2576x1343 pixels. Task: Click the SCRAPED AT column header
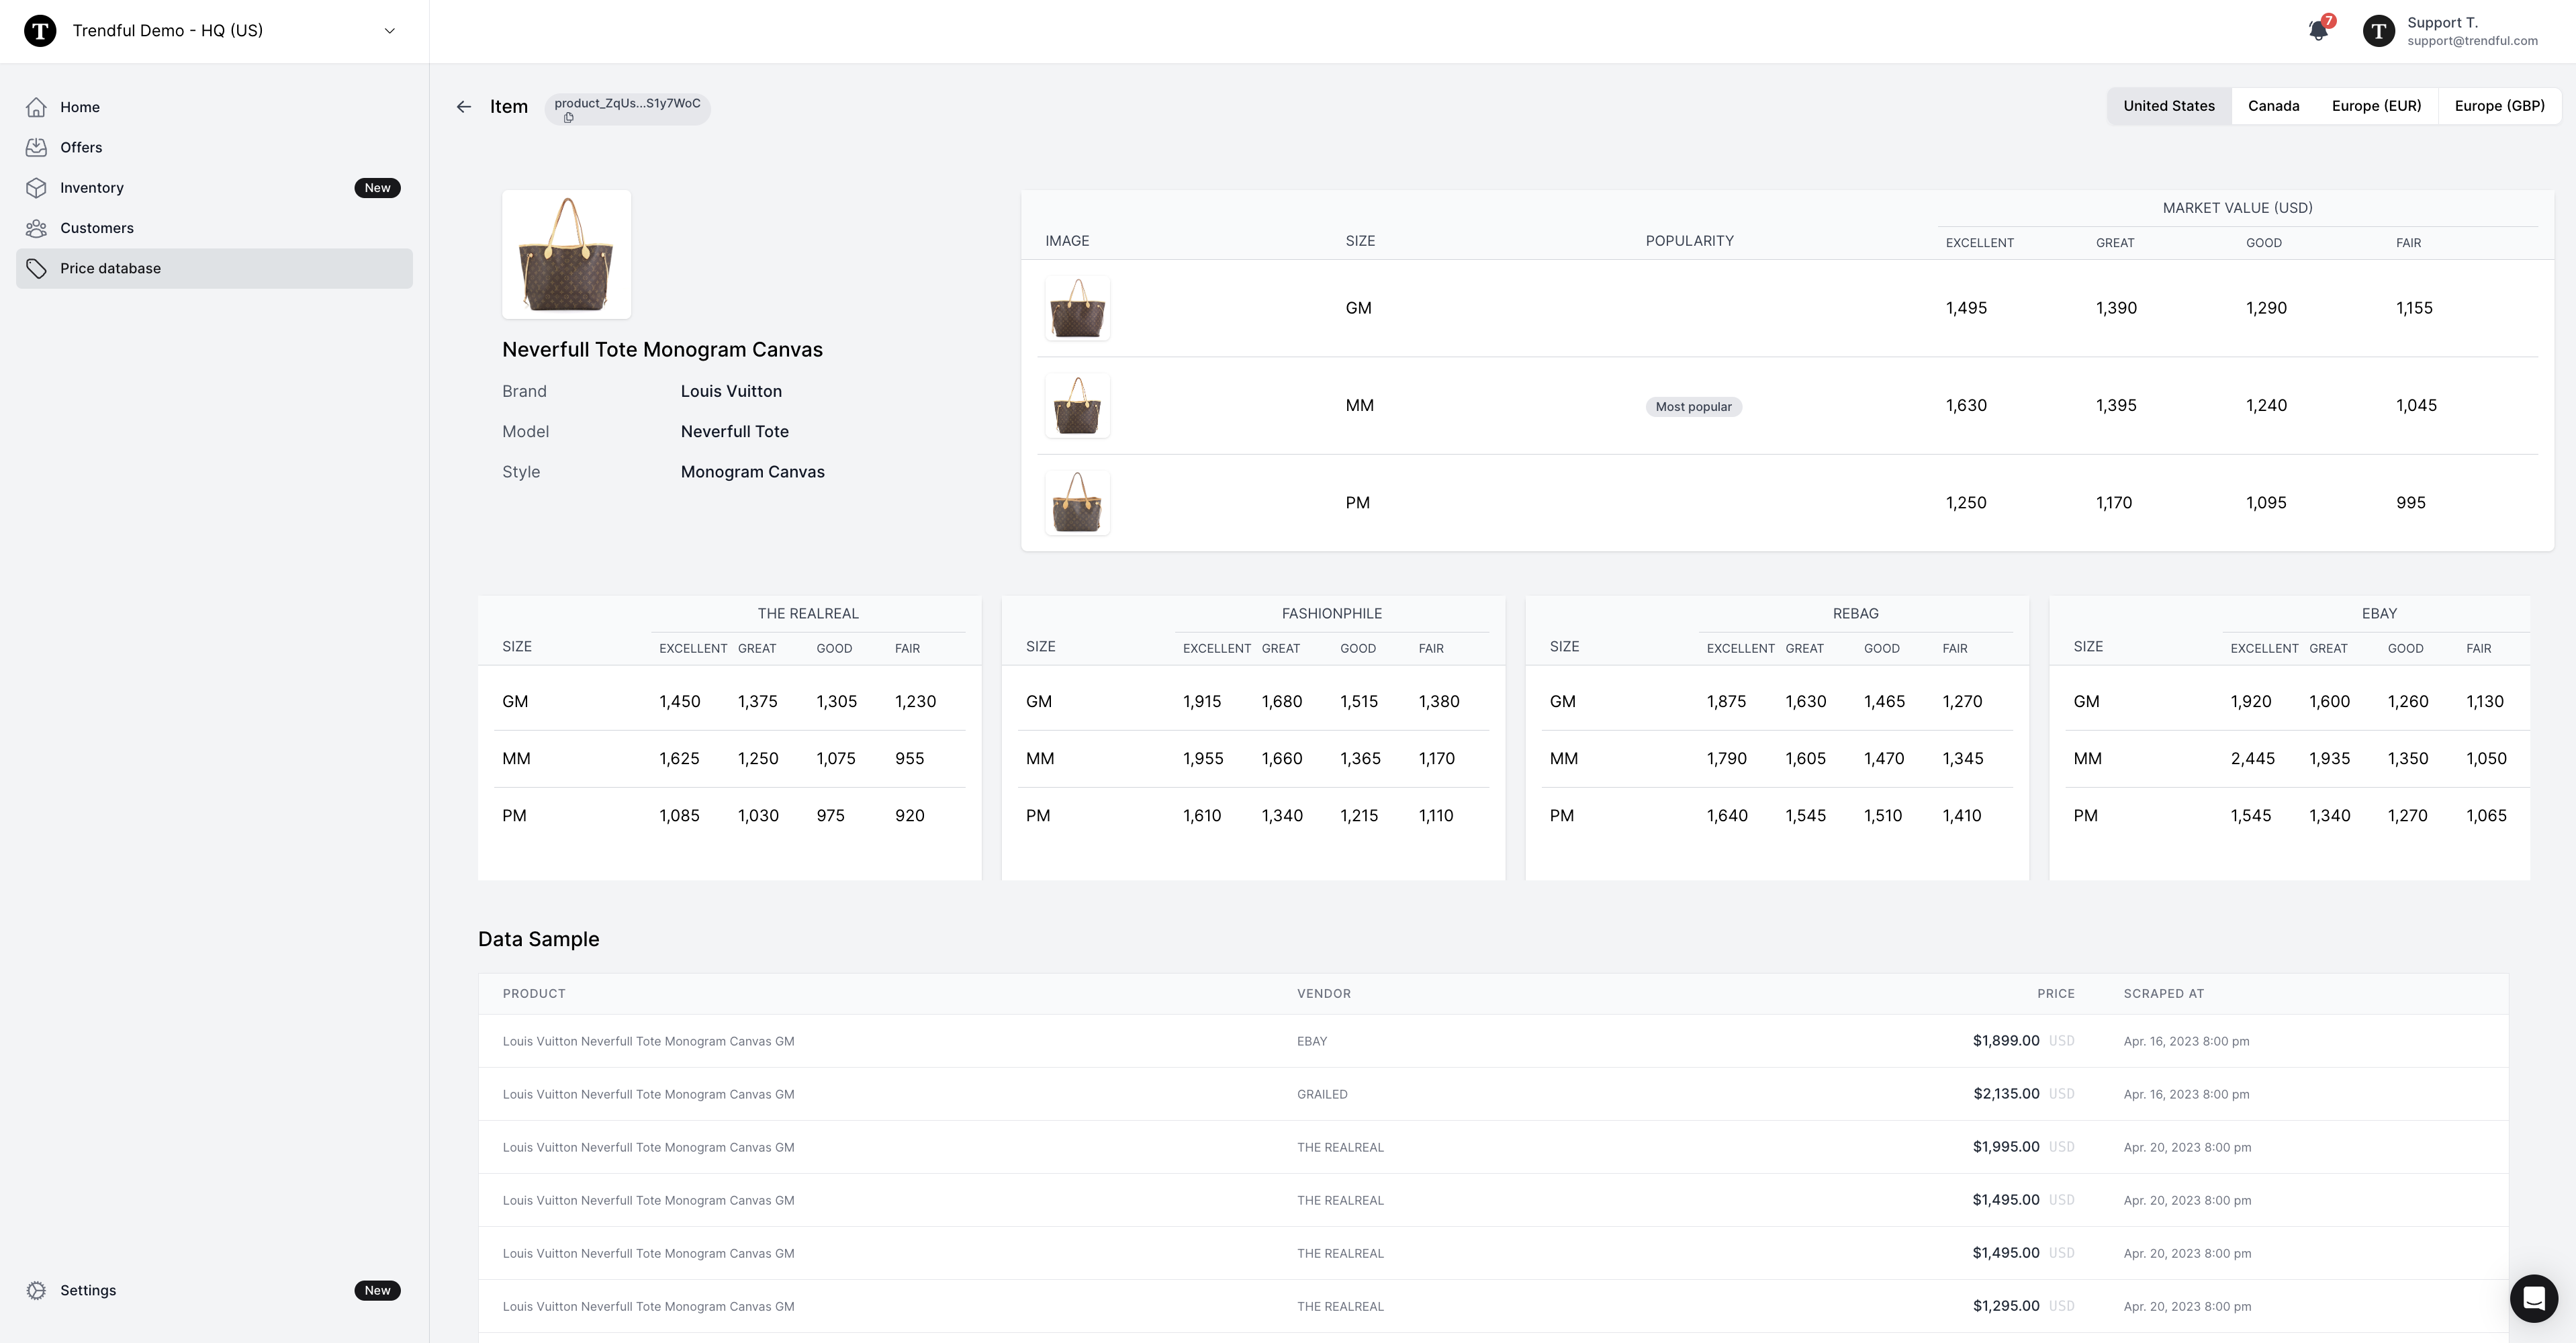pyautogui.click(x=2163, y=993)
